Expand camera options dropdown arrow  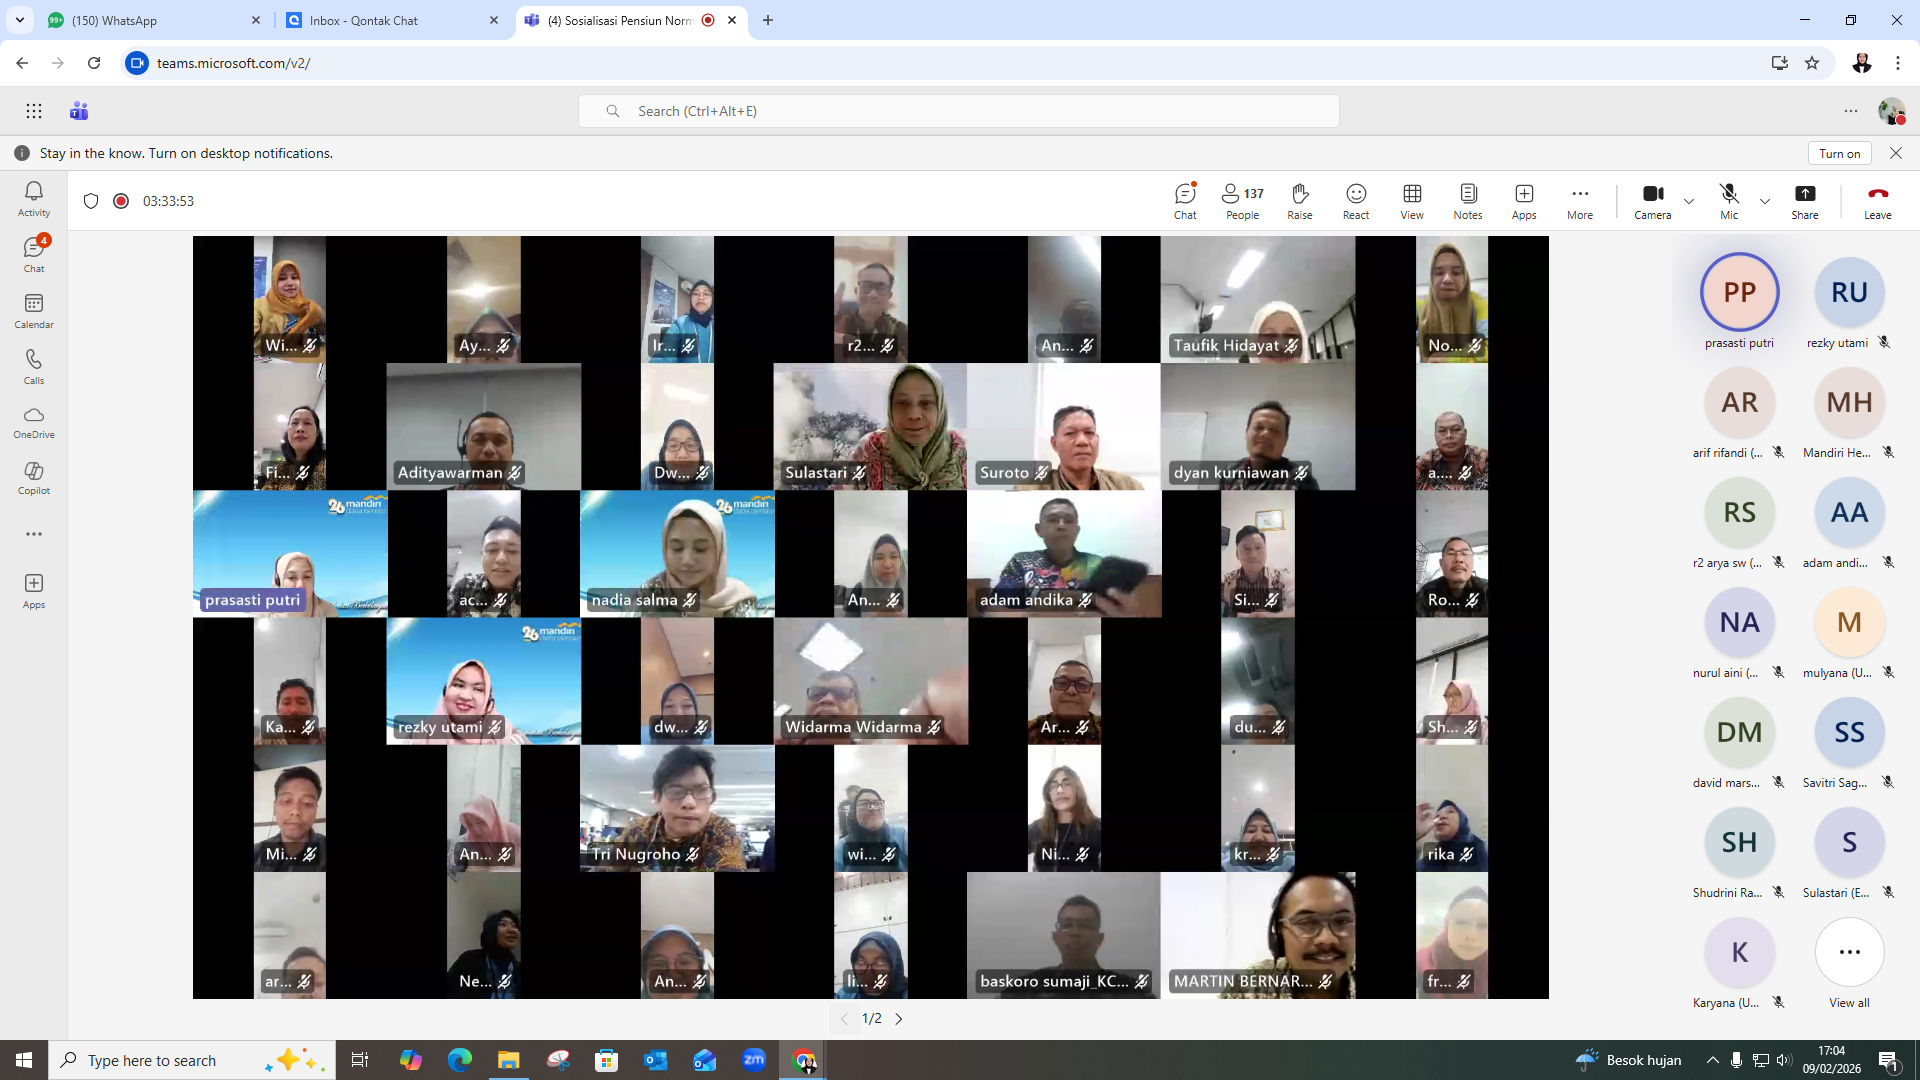coord(1689,201)
